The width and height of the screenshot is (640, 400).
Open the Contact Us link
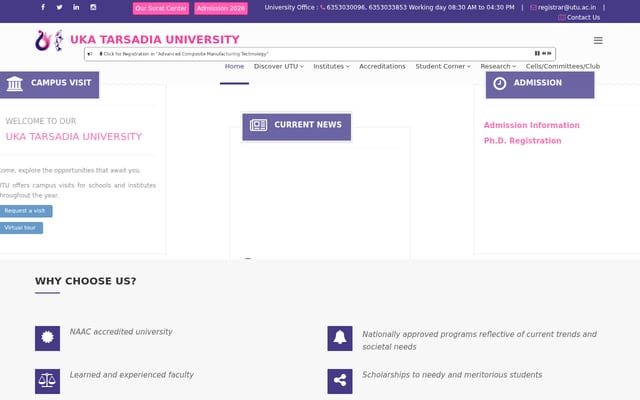point(583,17)
